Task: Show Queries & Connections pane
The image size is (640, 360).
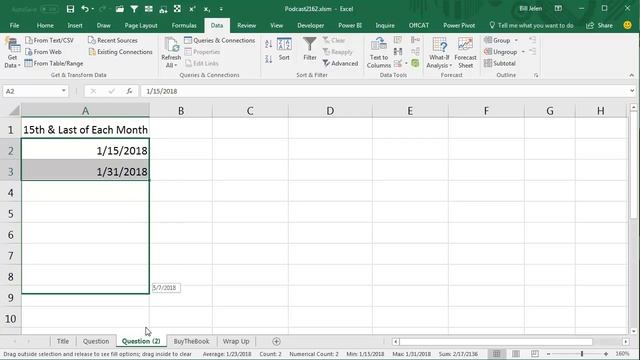Action: coord(220,40)
